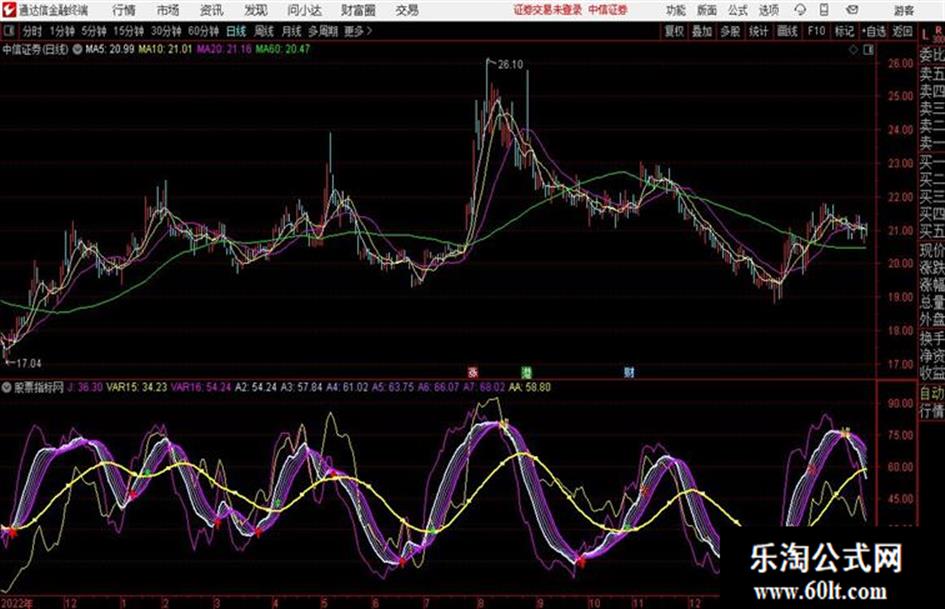Open the 问小达 menu
Image resolution: width=945 pixels, height=609 pixels.
pyautogui.click(x=304, y=10)
